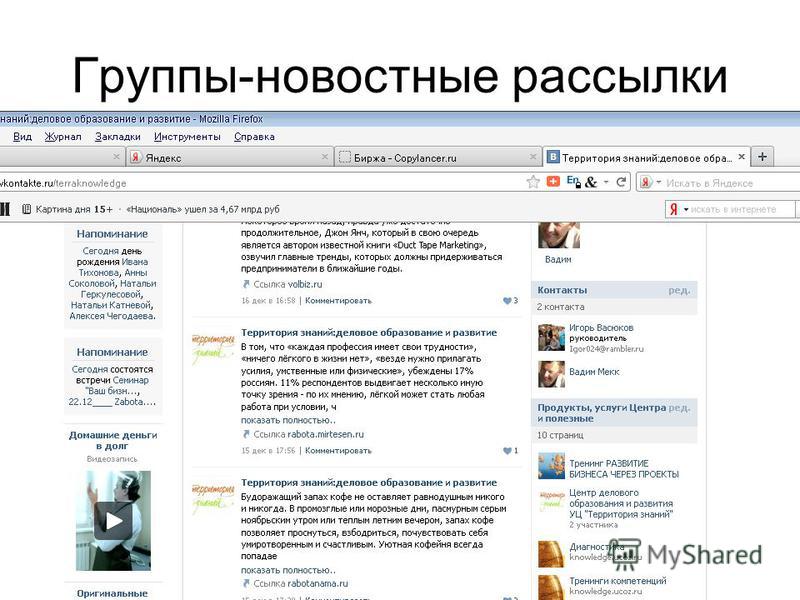This screenshot has width=800, height=600.
Task: Open Тренинги компетенций page link
Action: point(617,581)
